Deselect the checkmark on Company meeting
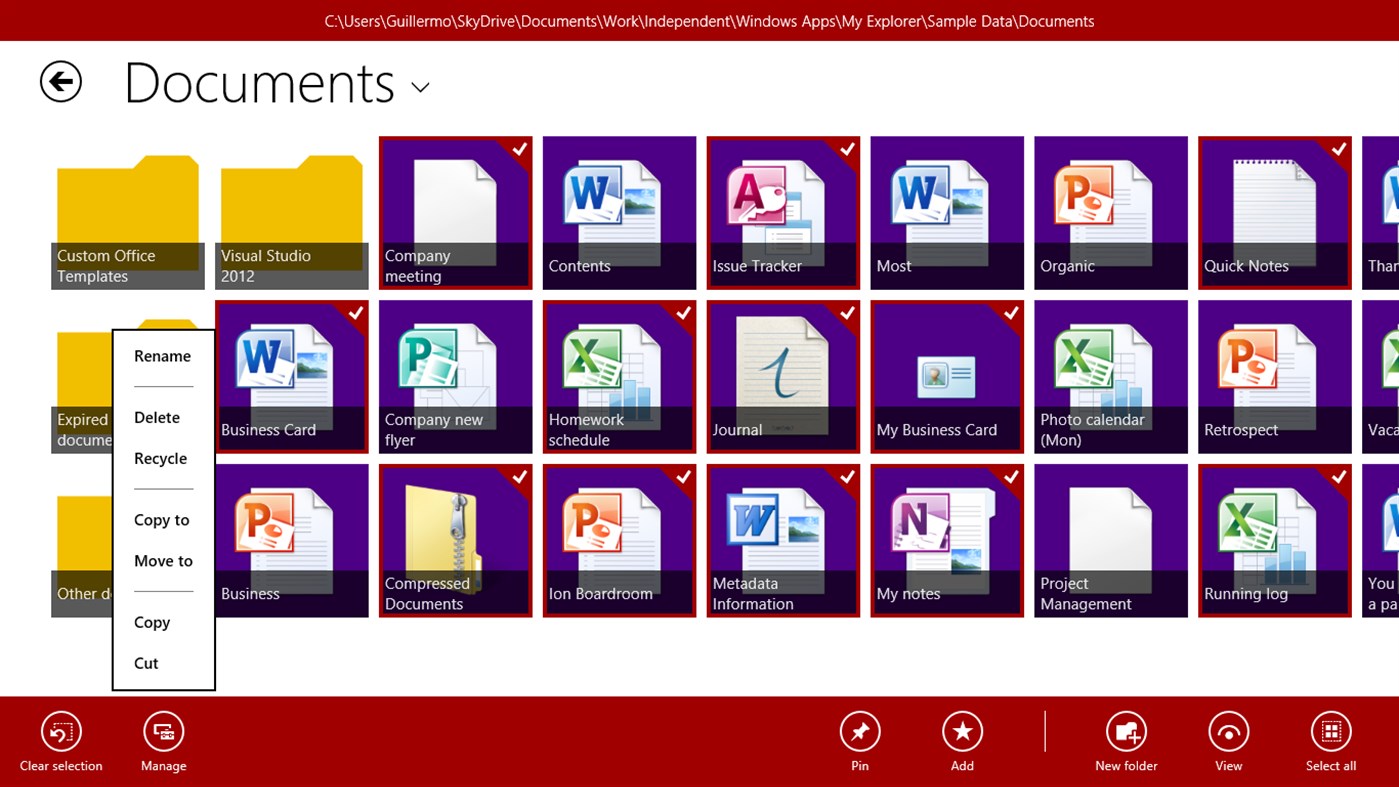This screenshot has width=1399, height=787. (519, 149)
